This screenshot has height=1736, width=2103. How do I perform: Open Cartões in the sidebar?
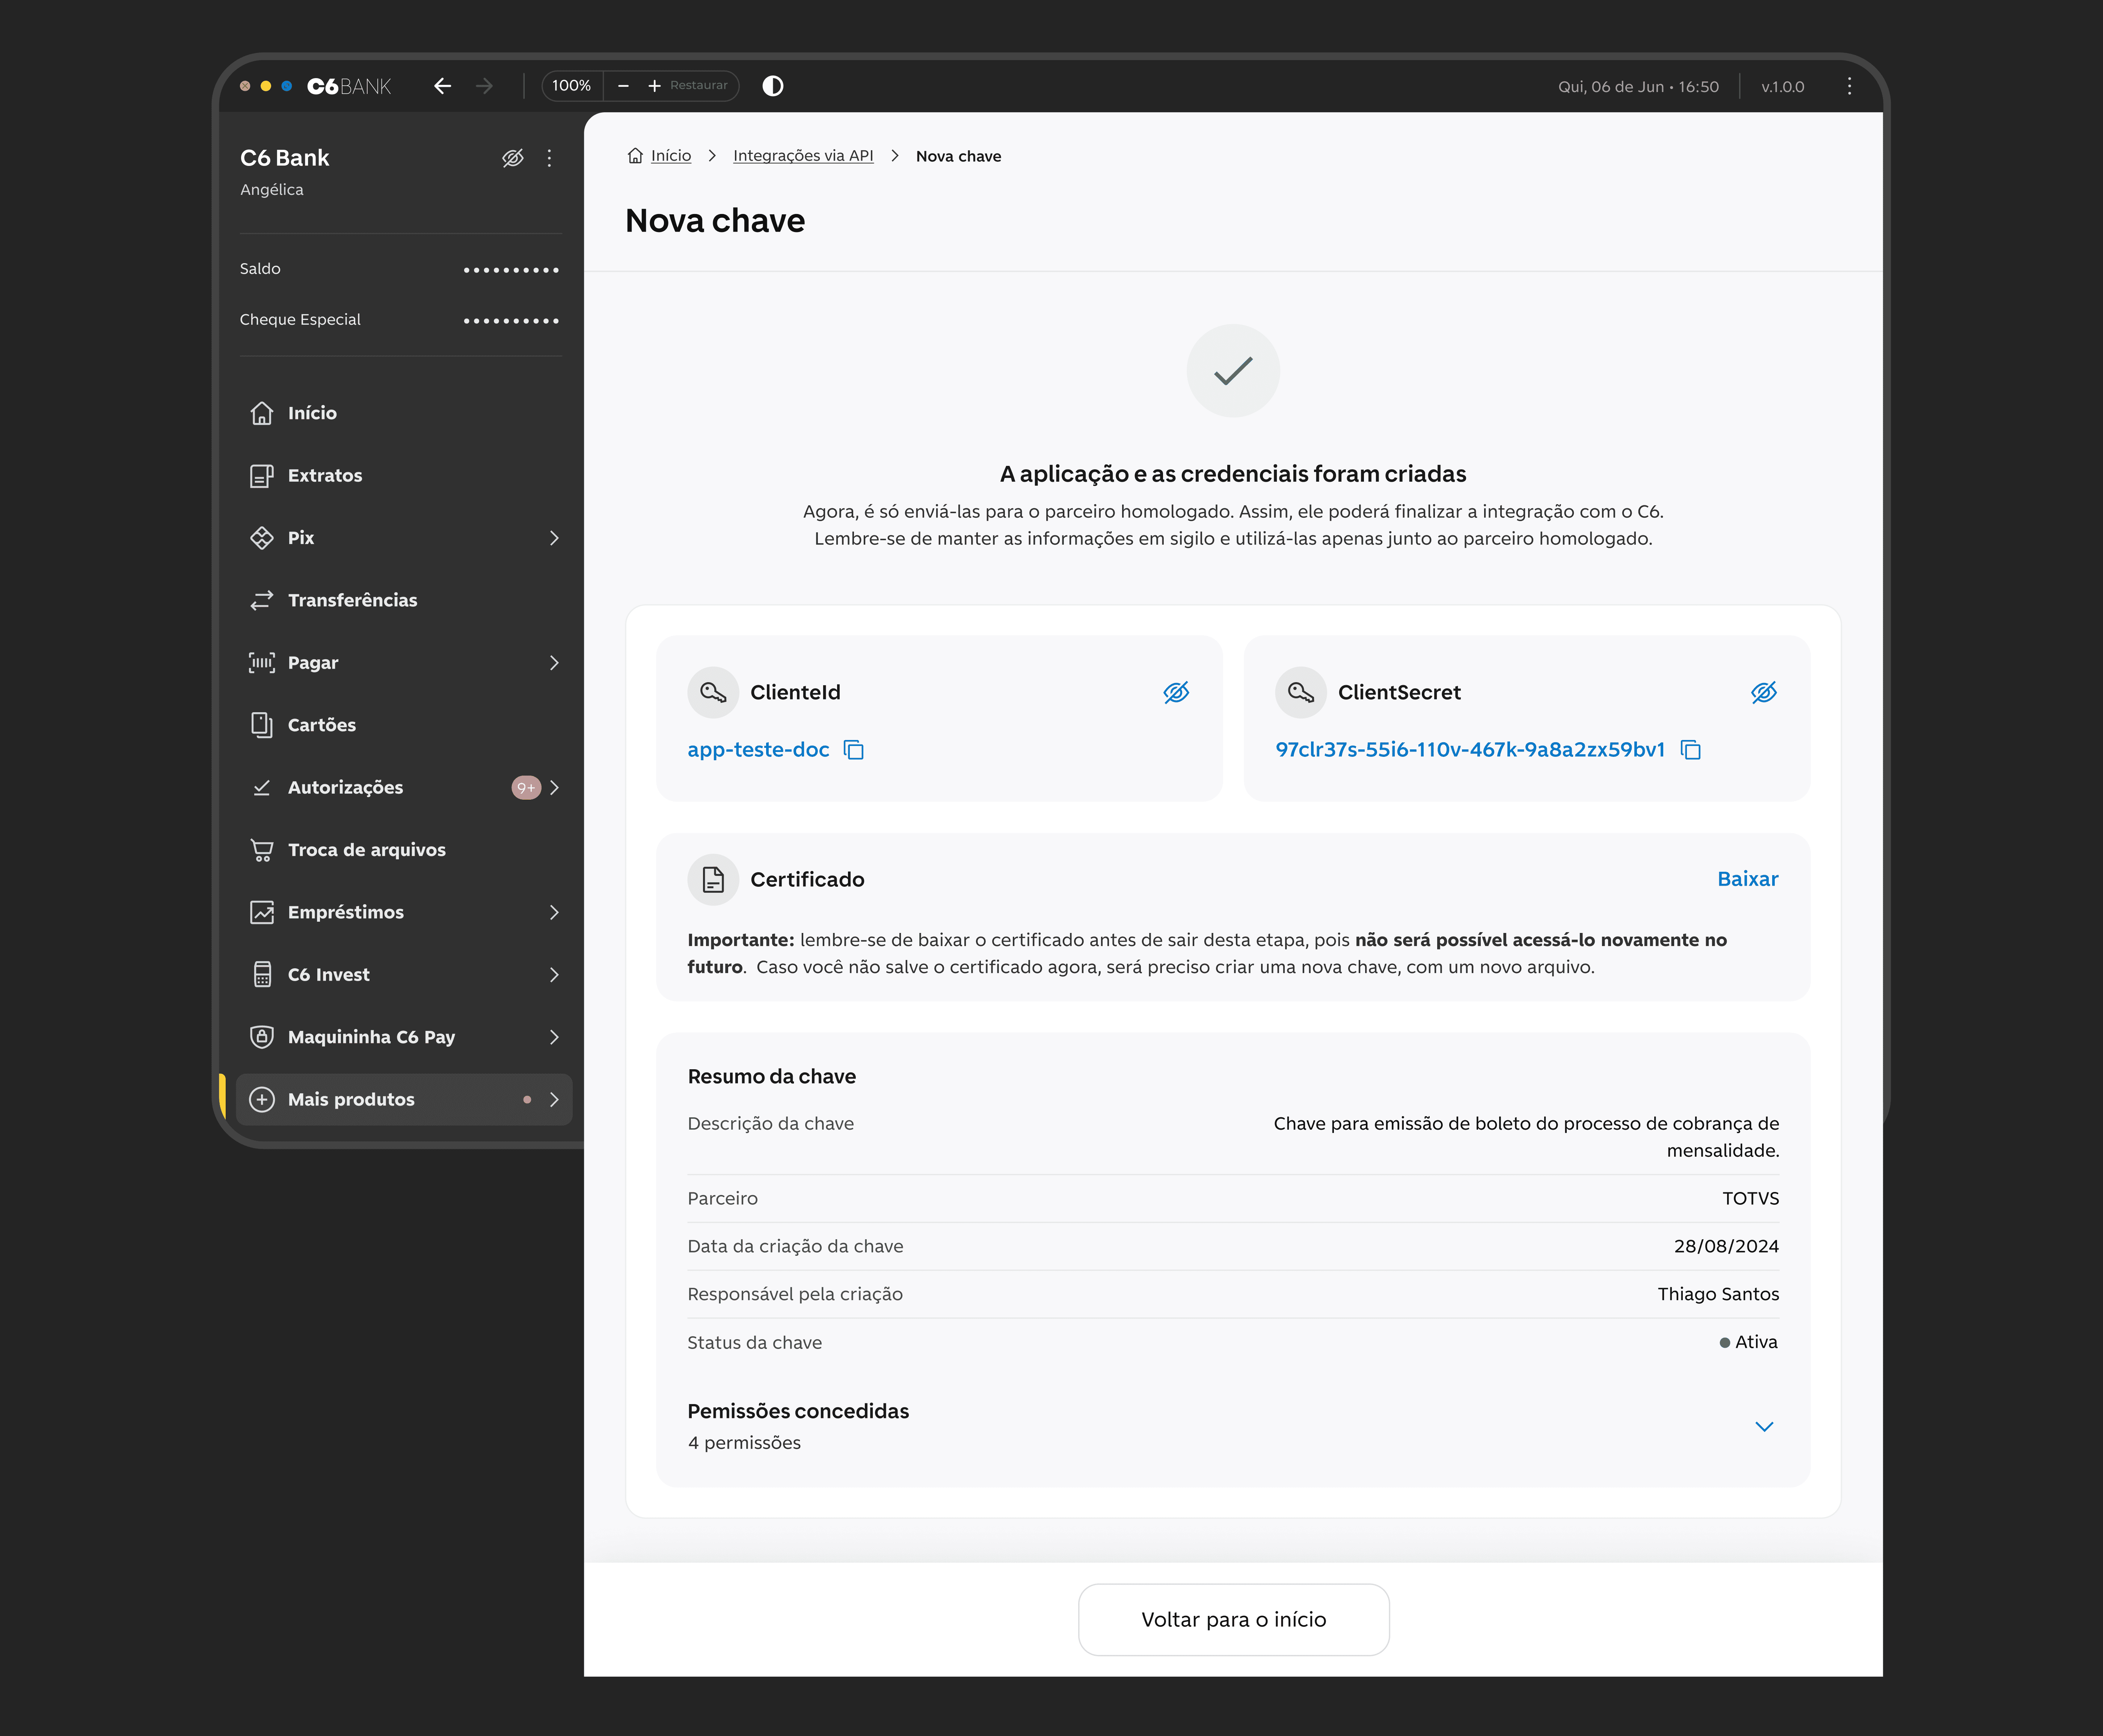(x=321, y=725)
